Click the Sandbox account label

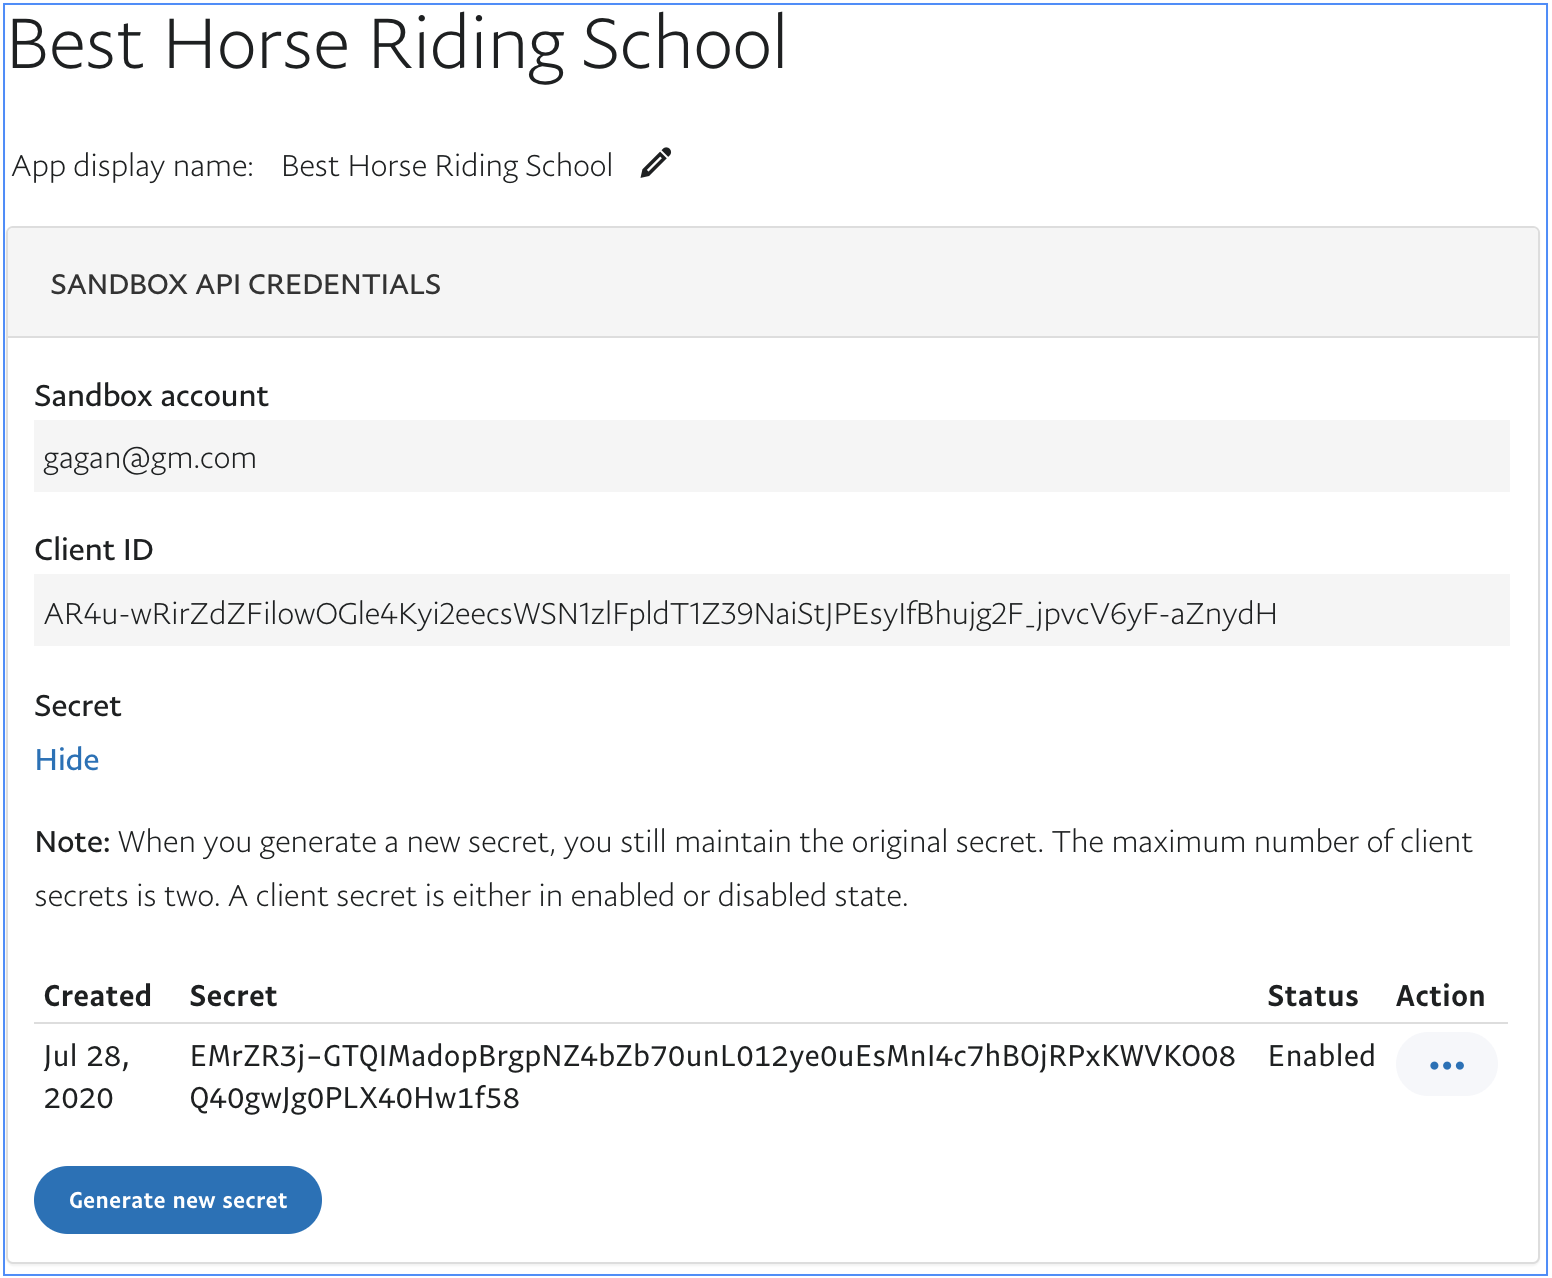[152, 396]
